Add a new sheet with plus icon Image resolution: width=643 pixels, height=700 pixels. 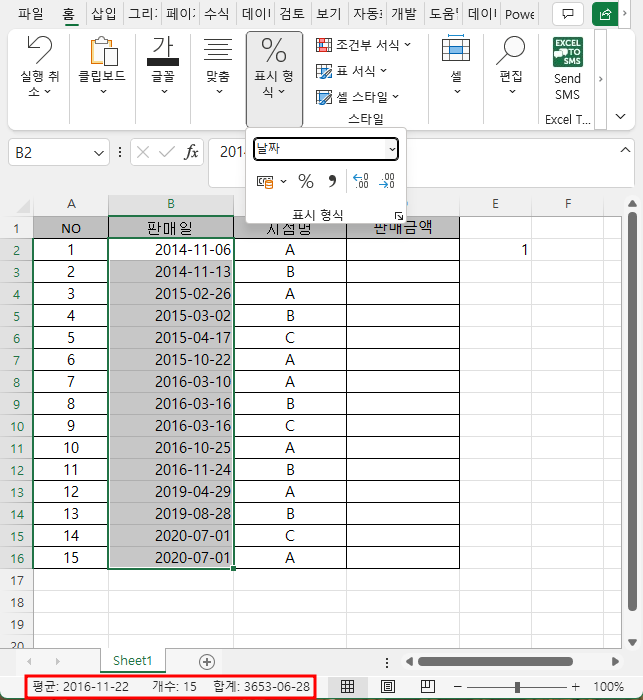[207, 662]
